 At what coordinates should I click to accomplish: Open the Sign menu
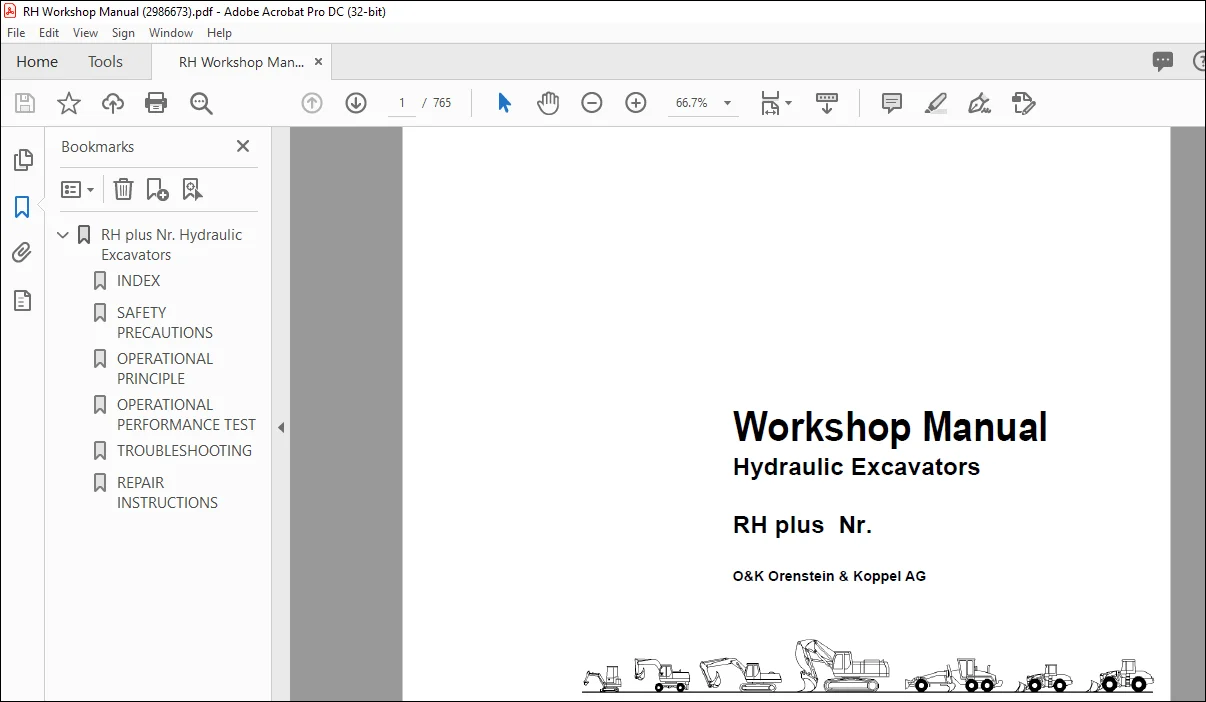pyautogui.click(x=123, y=33)
